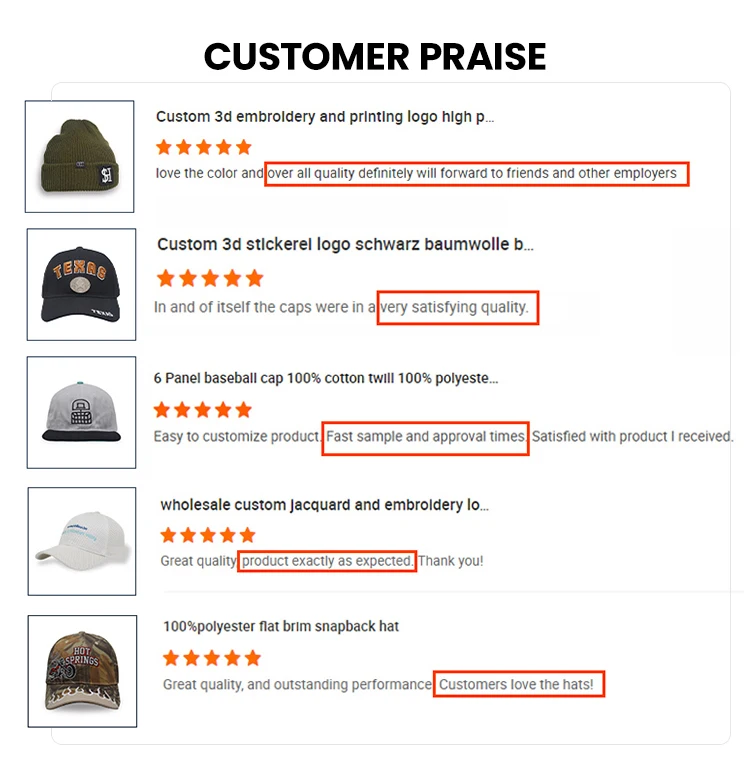750x761 pixels.
Task: Click the white baseball cap thumbnail
Action: [81, 541]
